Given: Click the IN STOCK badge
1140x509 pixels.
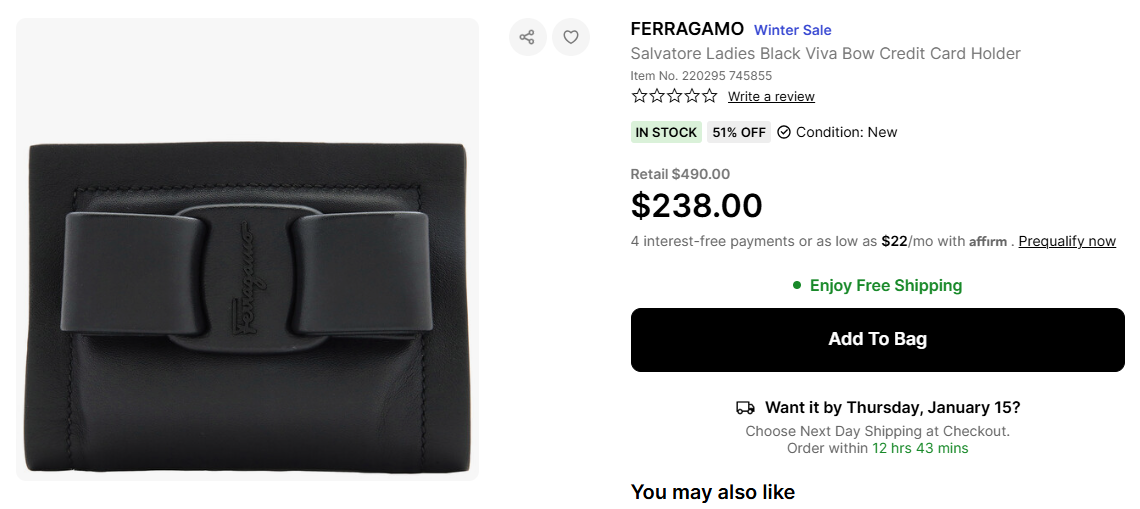Looking at the screenshot, I should click(x=666, y=132).
